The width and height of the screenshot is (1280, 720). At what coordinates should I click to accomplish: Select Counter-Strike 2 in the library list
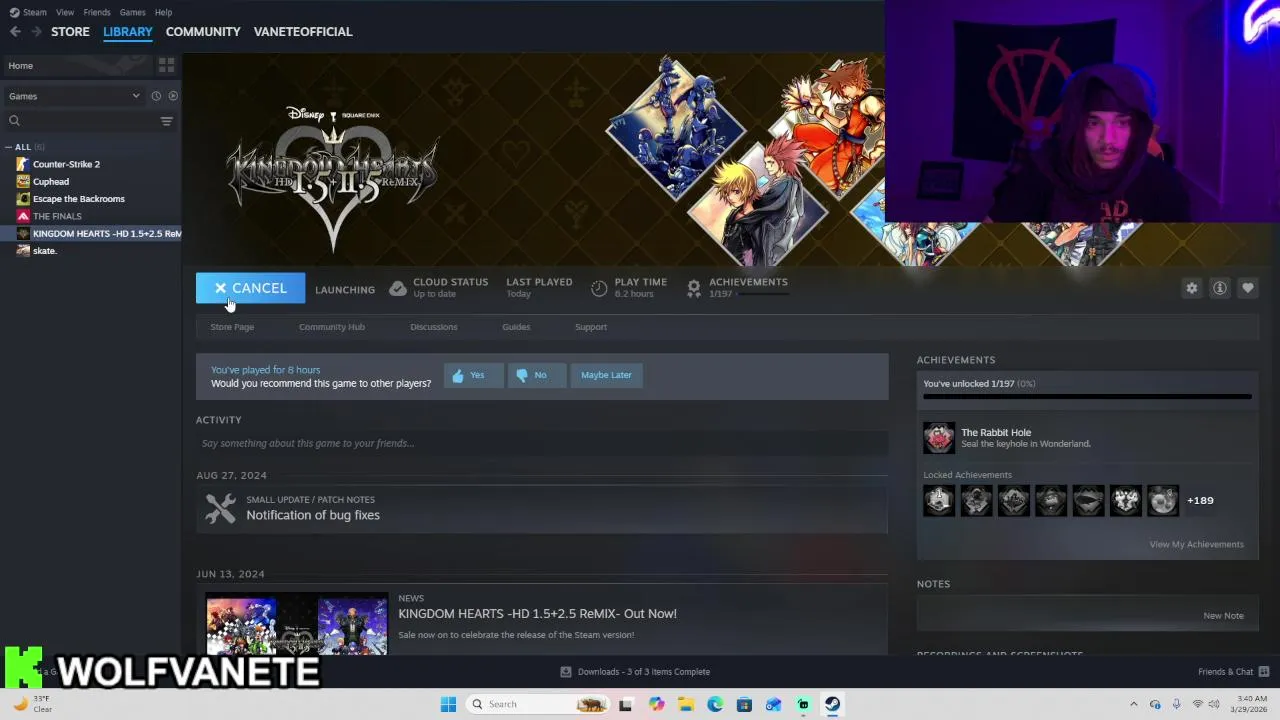coord(66,164)
